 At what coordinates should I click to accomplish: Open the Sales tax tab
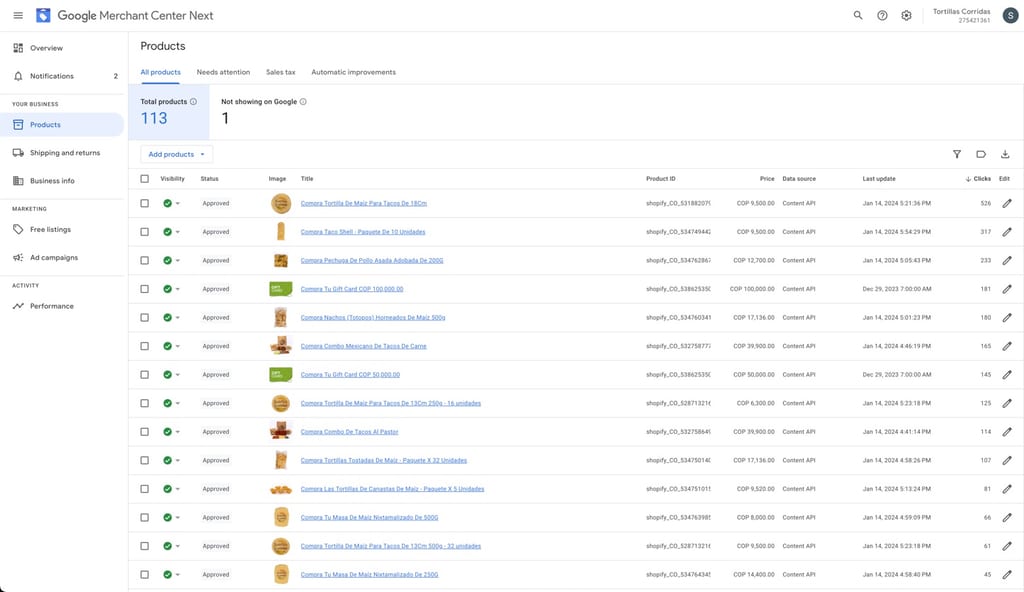(281, 72)
